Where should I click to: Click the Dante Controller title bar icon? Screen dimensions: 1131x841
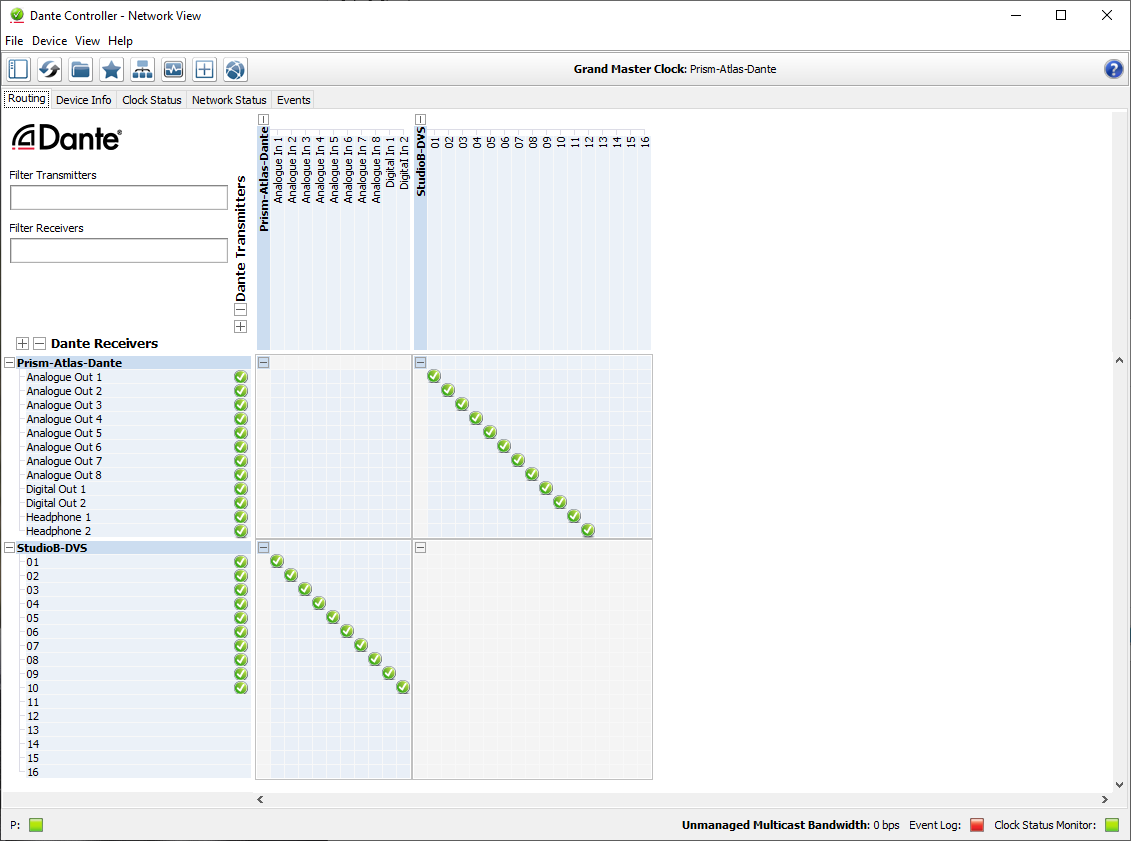click(17, 15)
